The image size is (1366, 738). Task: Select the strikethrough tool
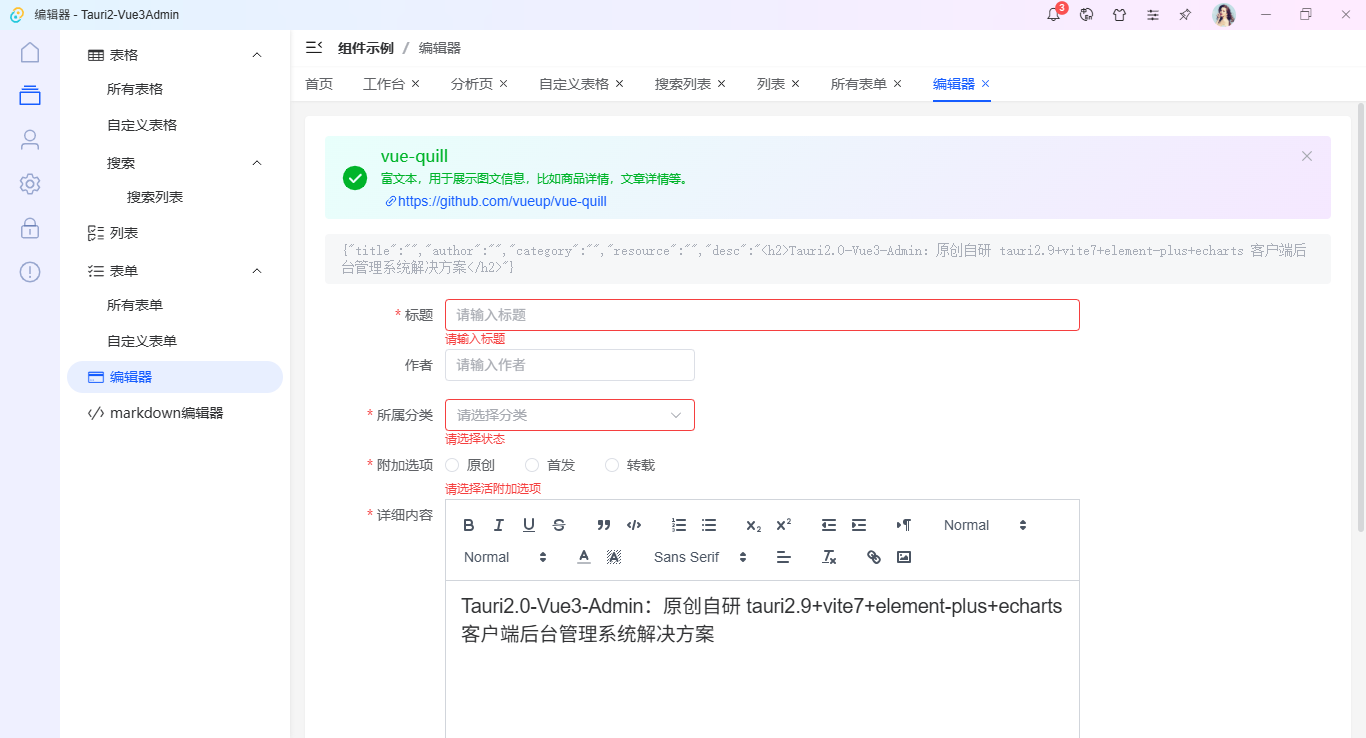point(558,524)
